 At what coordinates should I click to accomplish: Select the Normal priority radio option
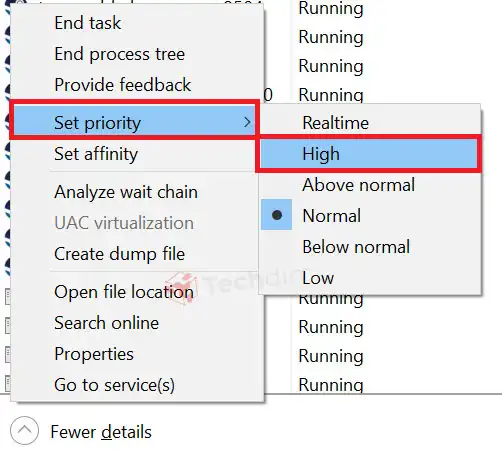click(x=370, y=215)
